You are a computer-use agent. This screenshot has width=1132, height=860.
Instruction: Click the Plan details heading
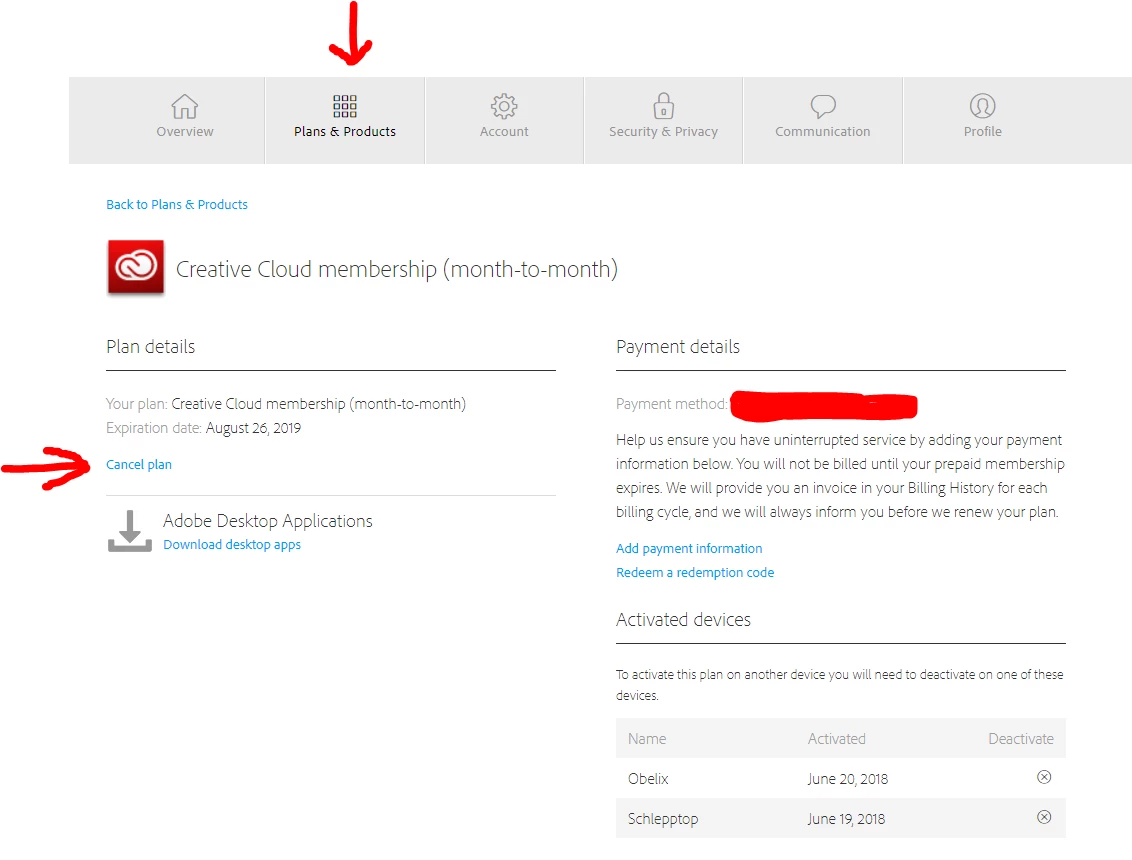tap(150, 347)
